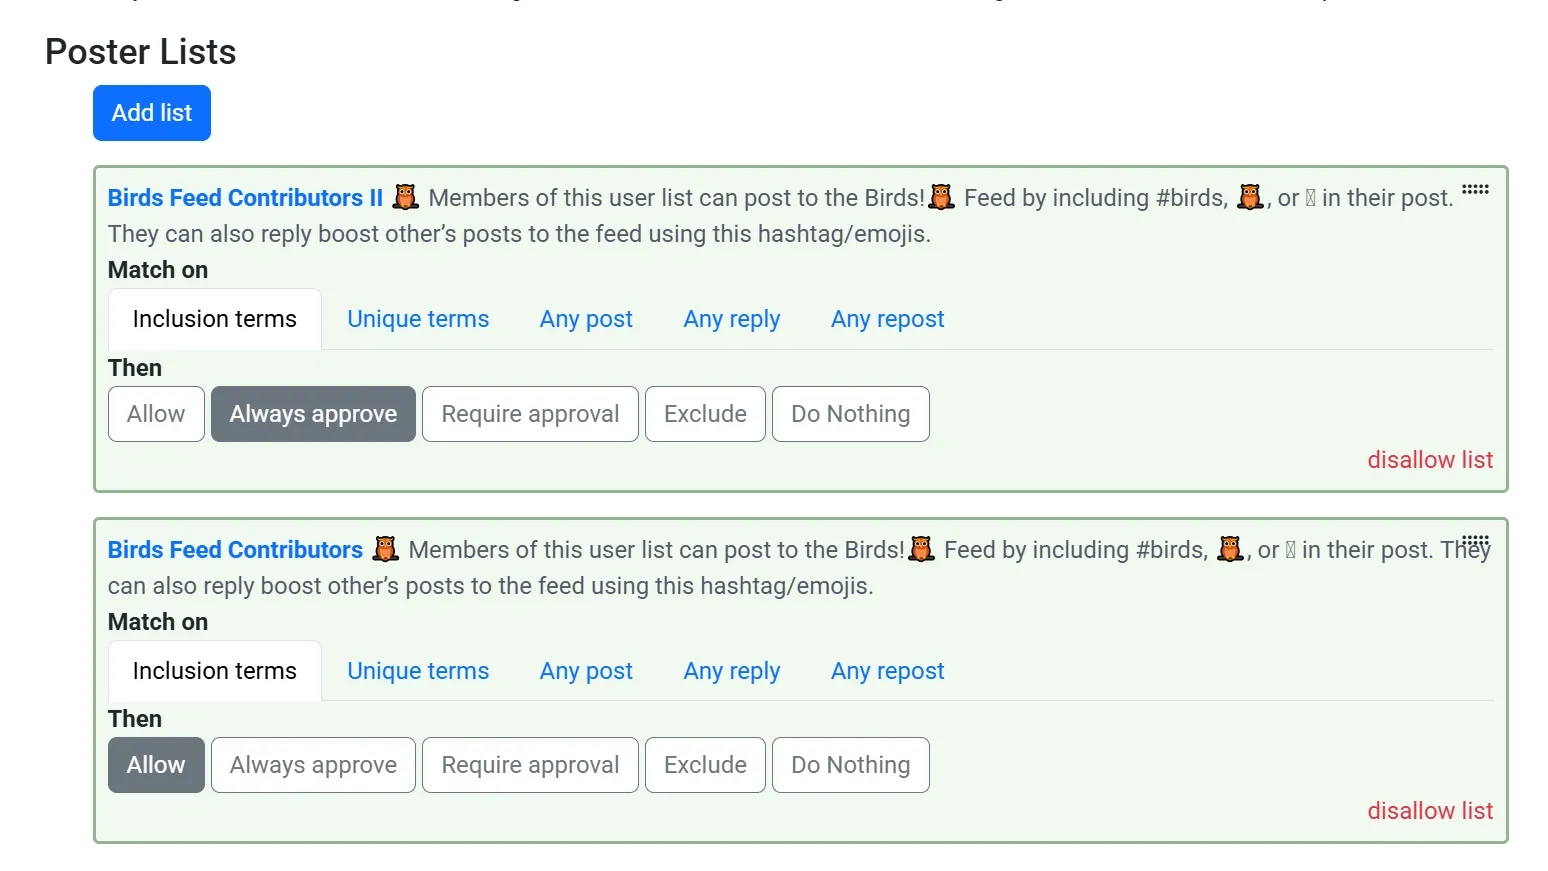This screenshot has height=871, width=1548.
Task: Open the Birds Feed Contributors II list link
Action: coord(245,198)
